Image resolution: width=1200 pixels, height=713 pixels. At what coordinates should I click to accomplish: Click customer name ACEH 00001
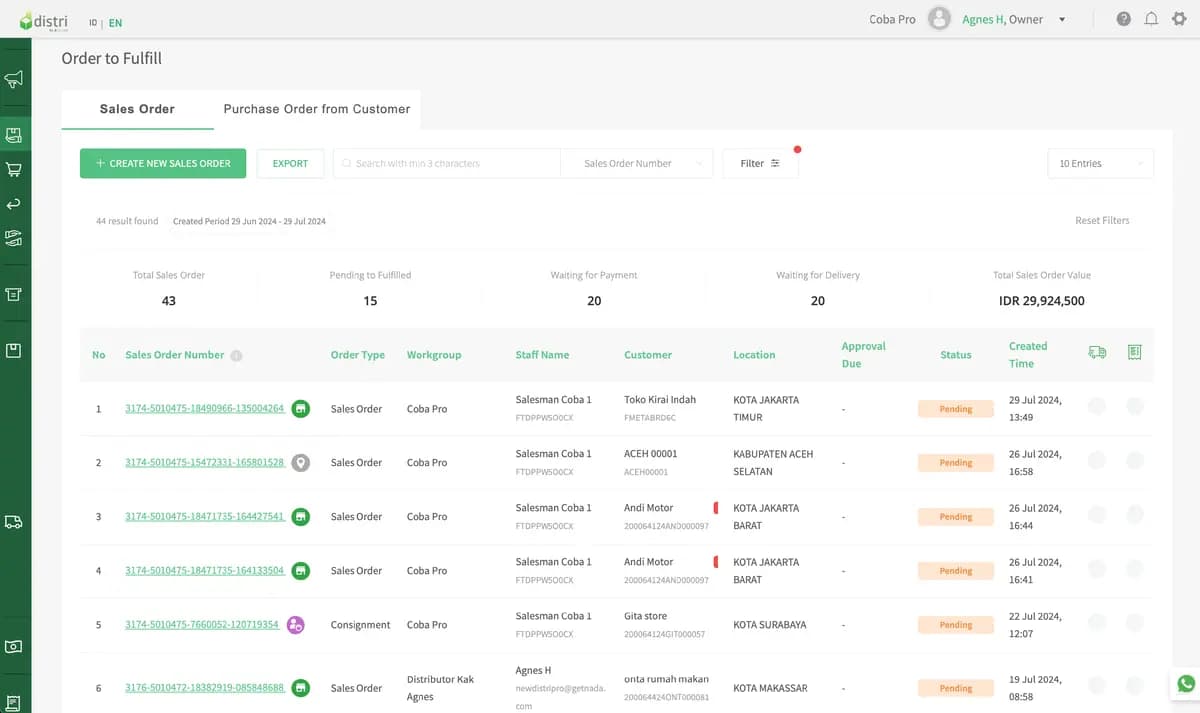[651, 454]
